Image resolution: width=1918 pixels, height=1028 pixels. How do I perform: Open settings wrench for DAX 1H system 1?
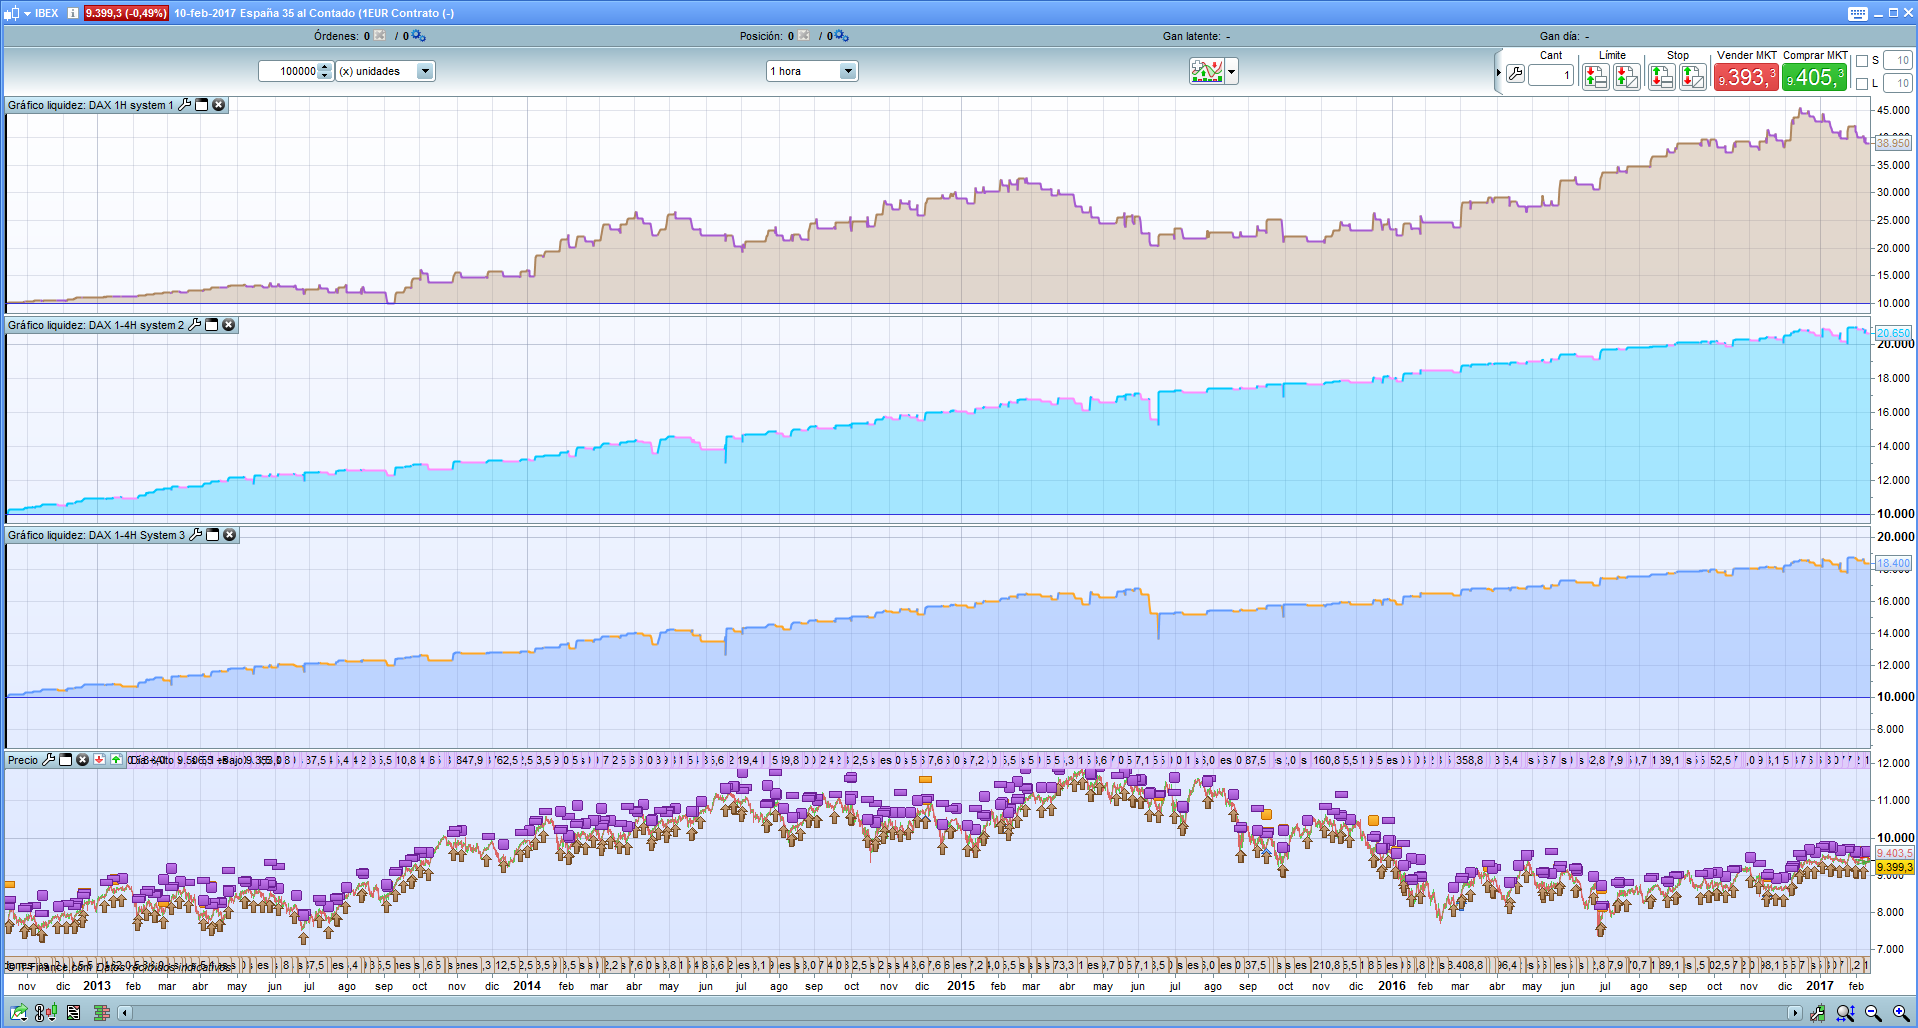point(185,105)
